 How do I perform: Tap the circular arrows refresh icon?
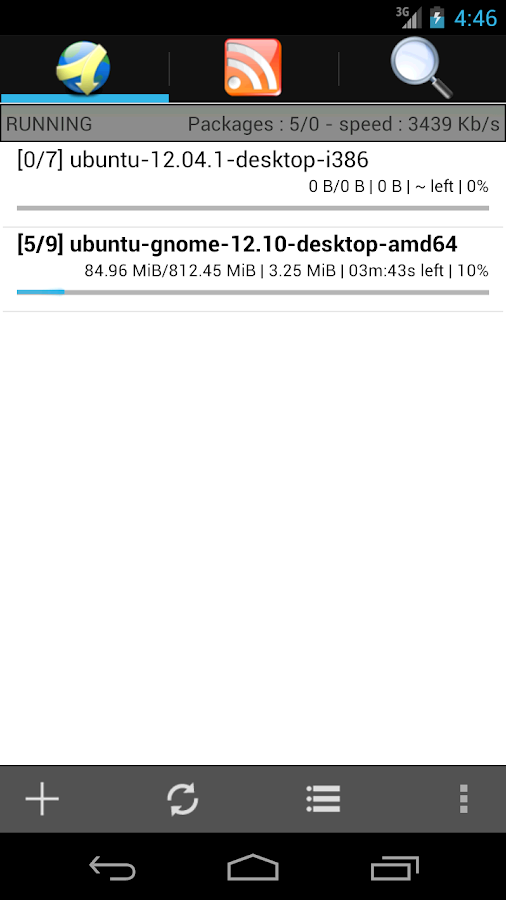coord(182,798)
